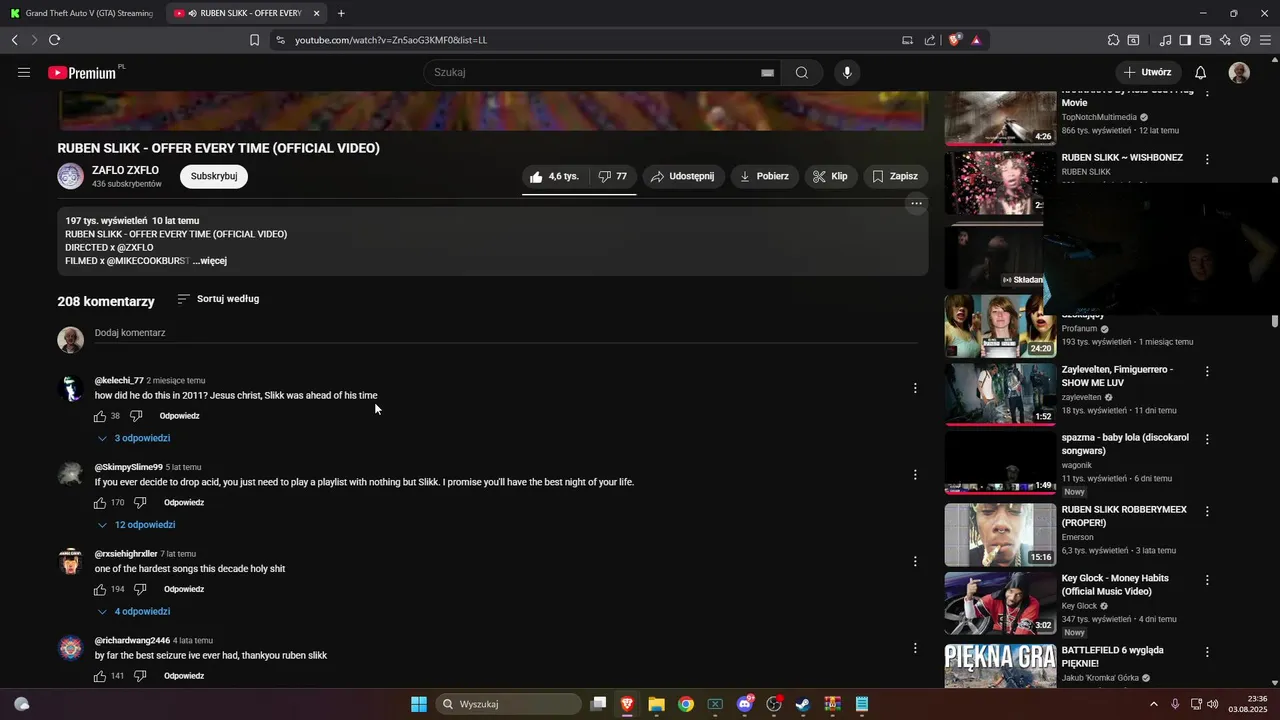The height and width of the screenshot is (720, 1280).
Task: Open options menu for richardwang2446 comment
Action: [915, 648]
